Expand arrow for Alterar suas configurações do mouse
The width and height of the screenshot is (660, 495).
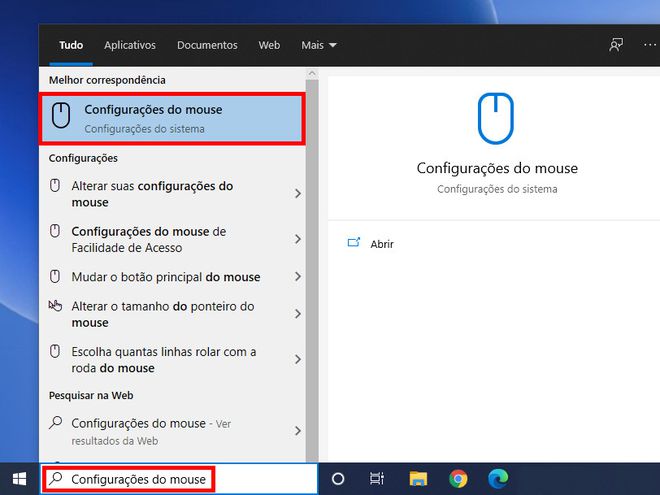click(298, 194)
